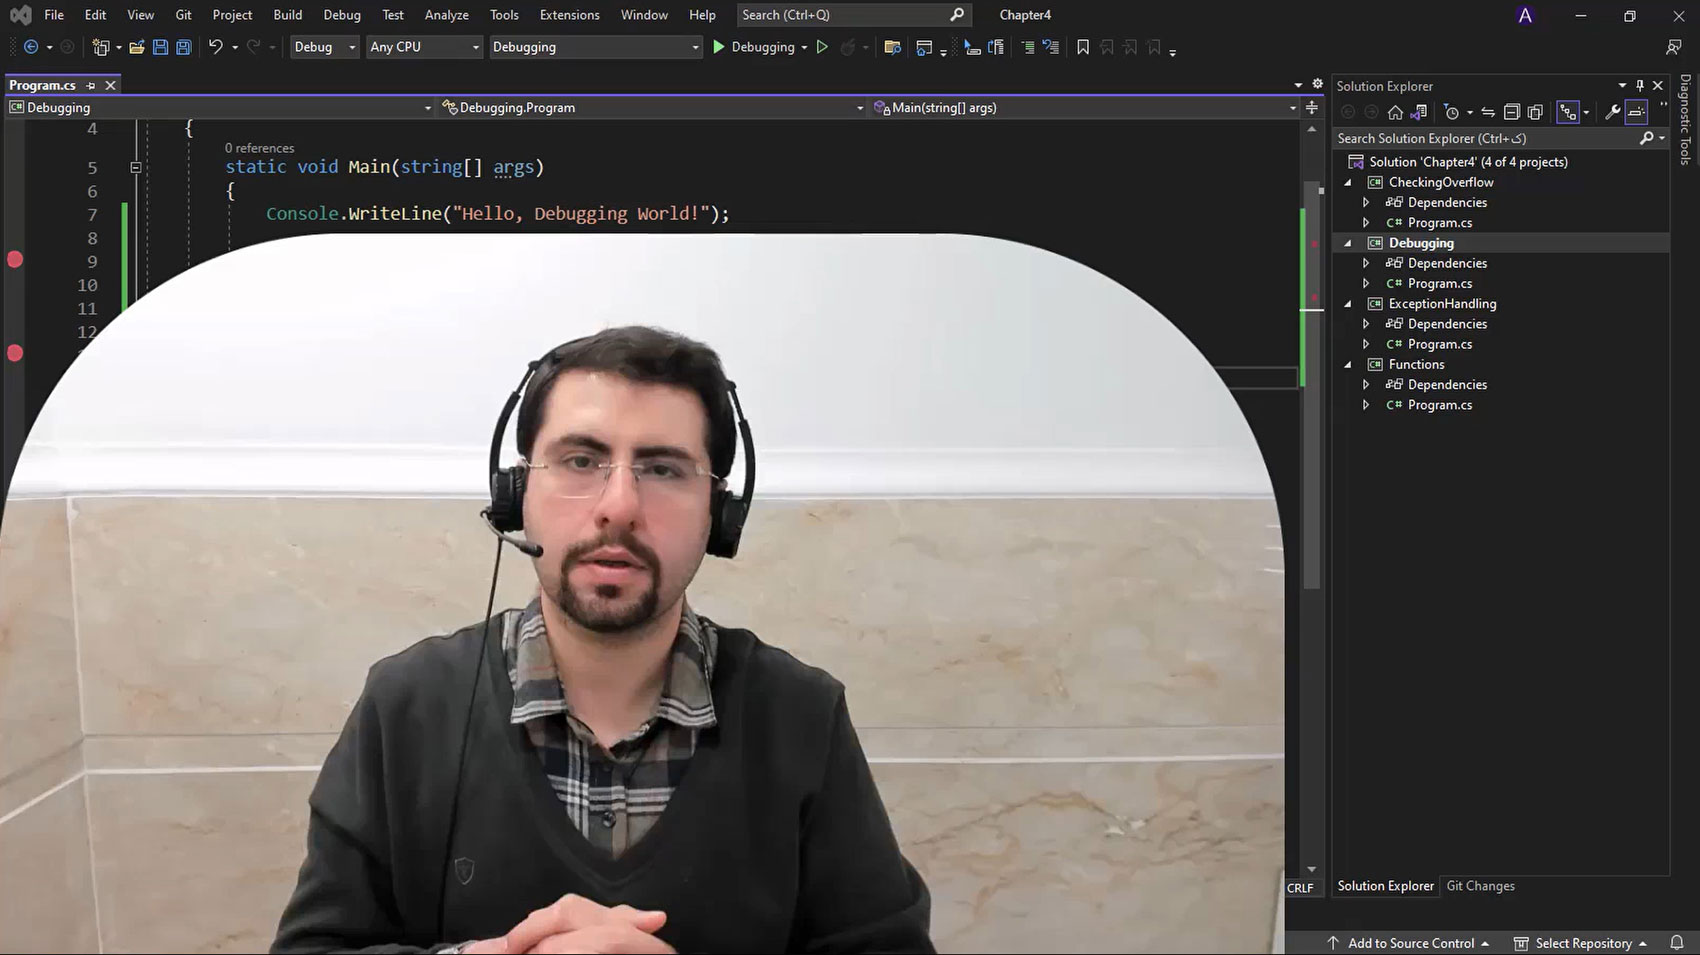Click the editor vertical scrollbar down arrow
The width and height of the screenshot is (1700, 955).
(x=1312, y=870)
